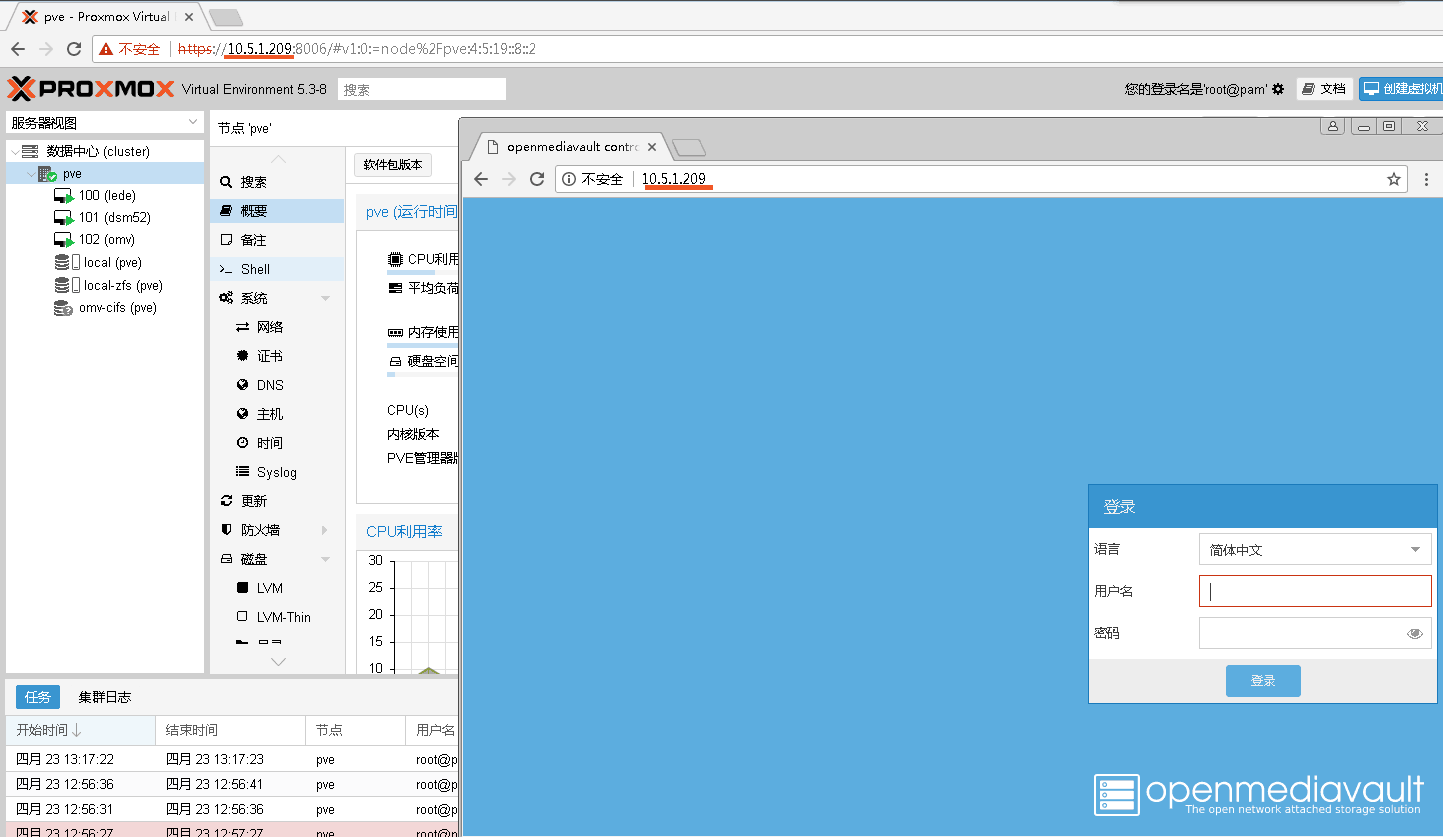Click the 文档 documentation button
The height and width of the screenshot is (837, 1443).
point(1325,89)
